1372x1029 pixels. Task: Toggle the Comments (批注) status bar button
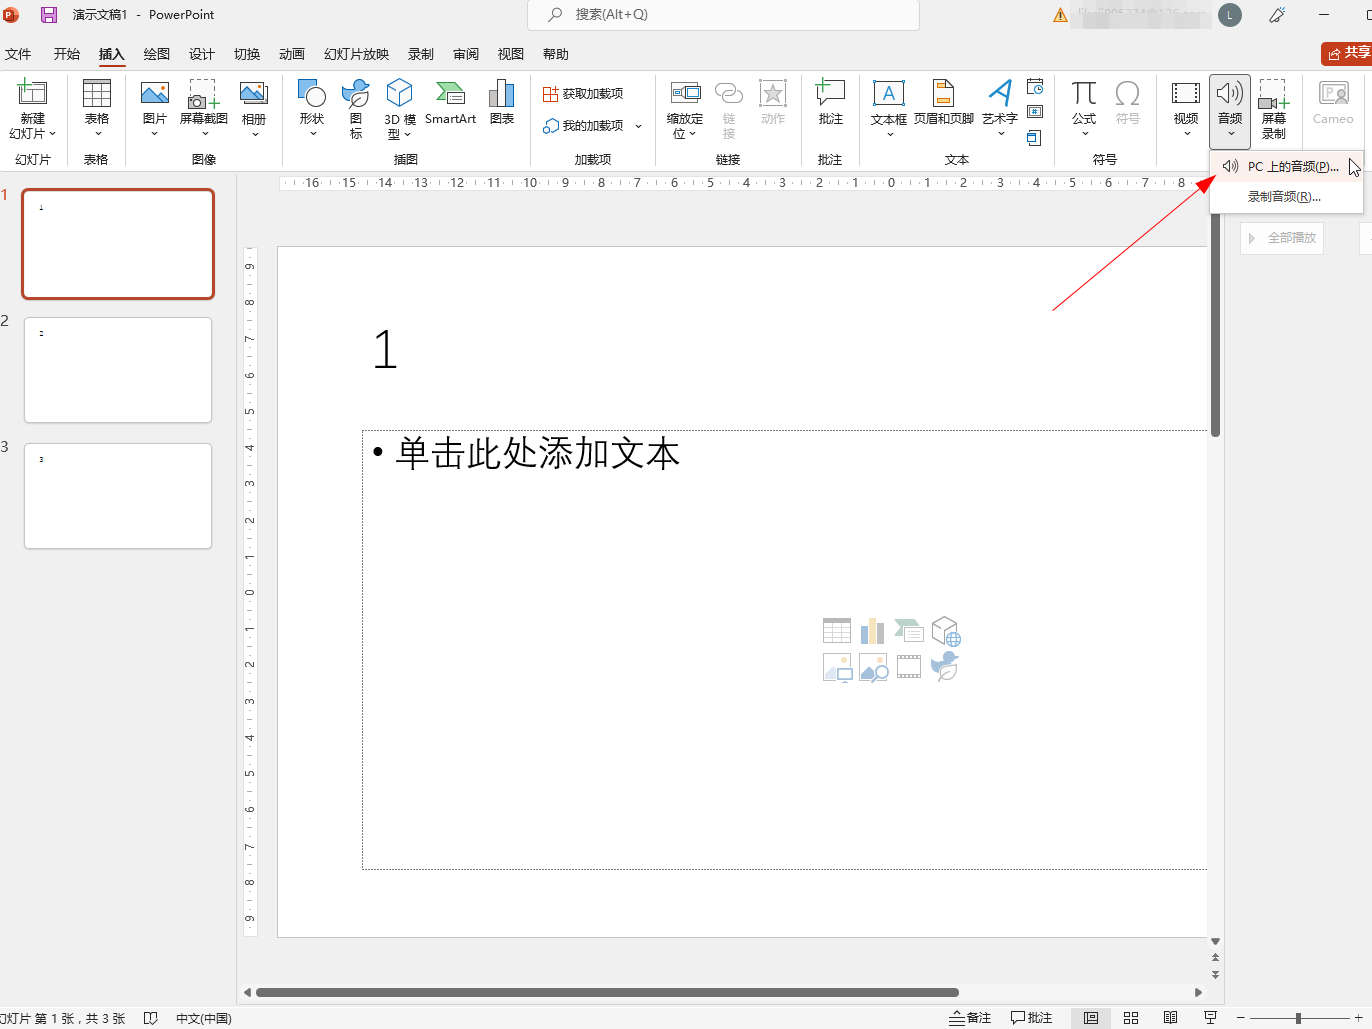point(1031,1018)
